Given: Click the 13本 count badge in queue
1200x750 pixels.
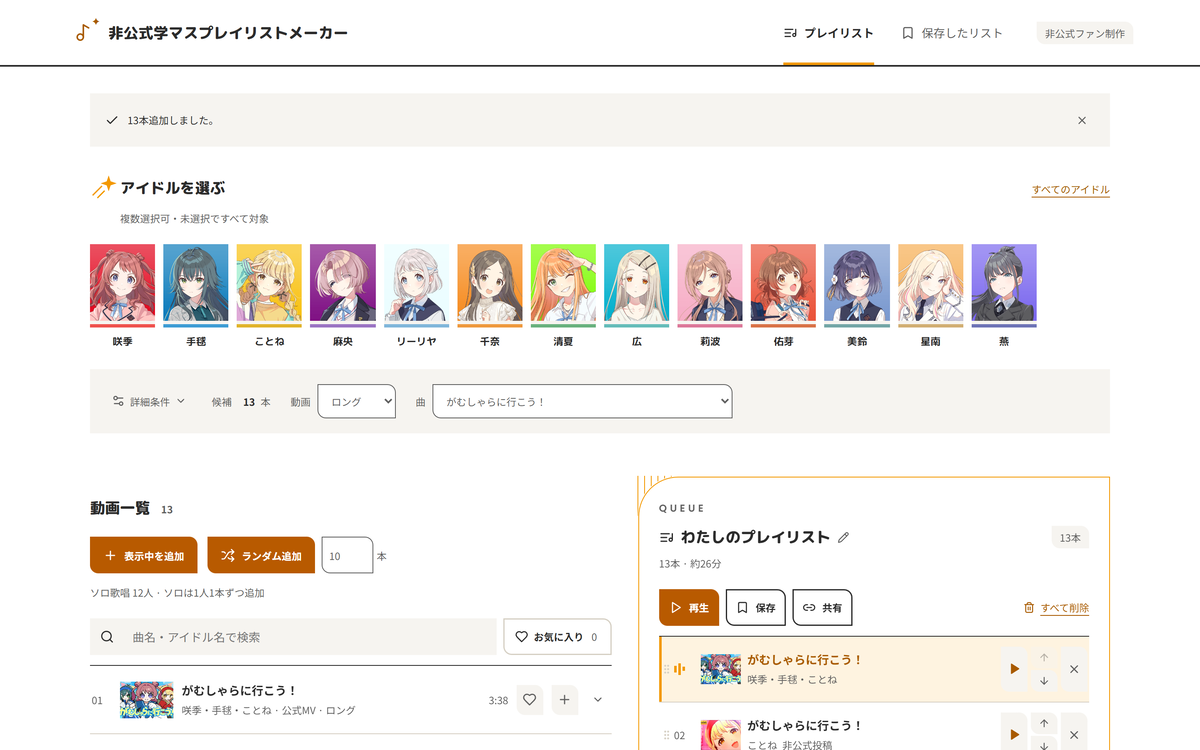Looking at the screenshot, I should (x=1070, y=538).
